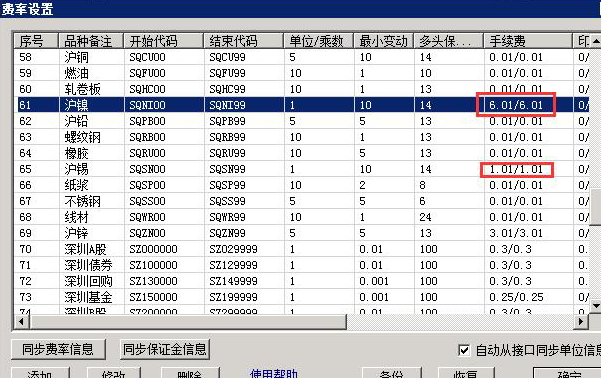Click the end code SZ129999
Image resolution: width=601 pixels, height=378 pixels.
pos(233,265)
